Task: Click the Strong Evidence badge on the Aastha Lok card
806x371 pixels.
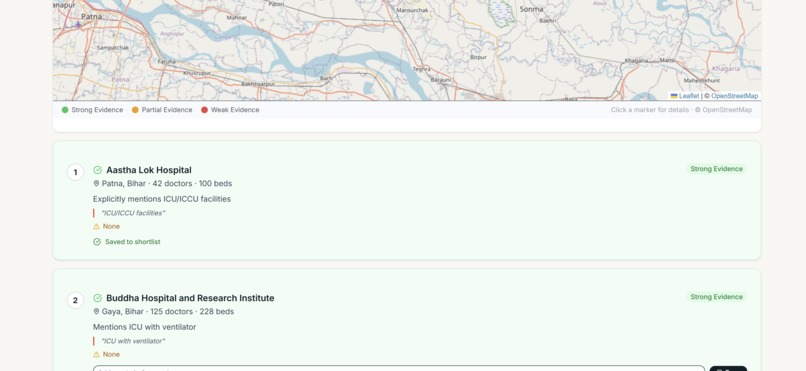Action: tap(717, 169)
